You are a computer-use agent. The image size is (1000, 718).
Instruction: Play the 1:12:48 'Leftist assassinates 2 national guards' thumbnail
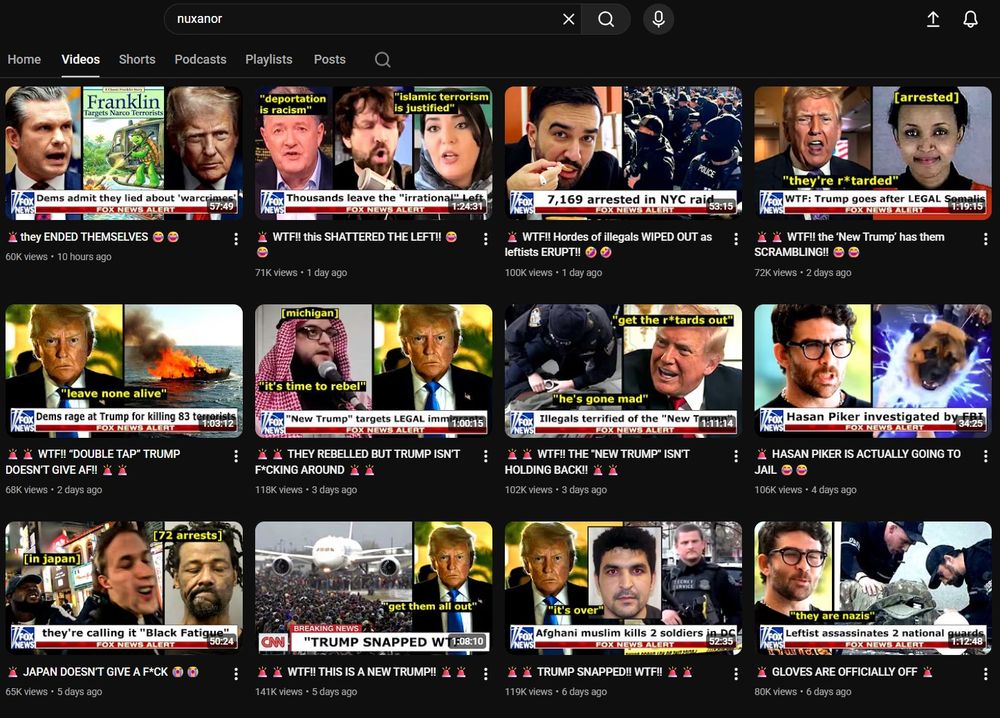click(873, 588)
